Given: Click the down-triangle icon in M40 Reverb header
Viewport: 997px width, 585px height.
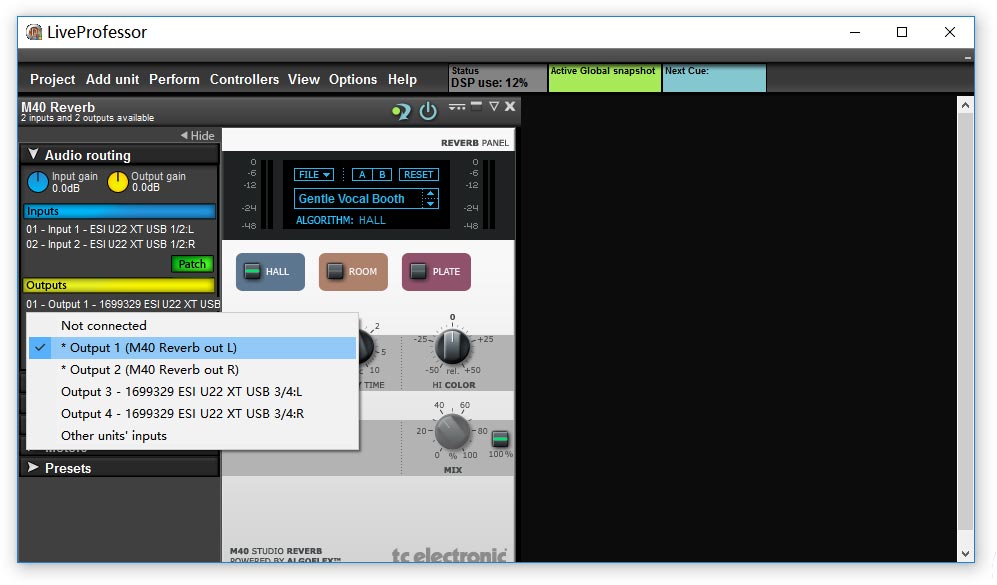Looking at the screenshot, I should (x=493, y=106).
